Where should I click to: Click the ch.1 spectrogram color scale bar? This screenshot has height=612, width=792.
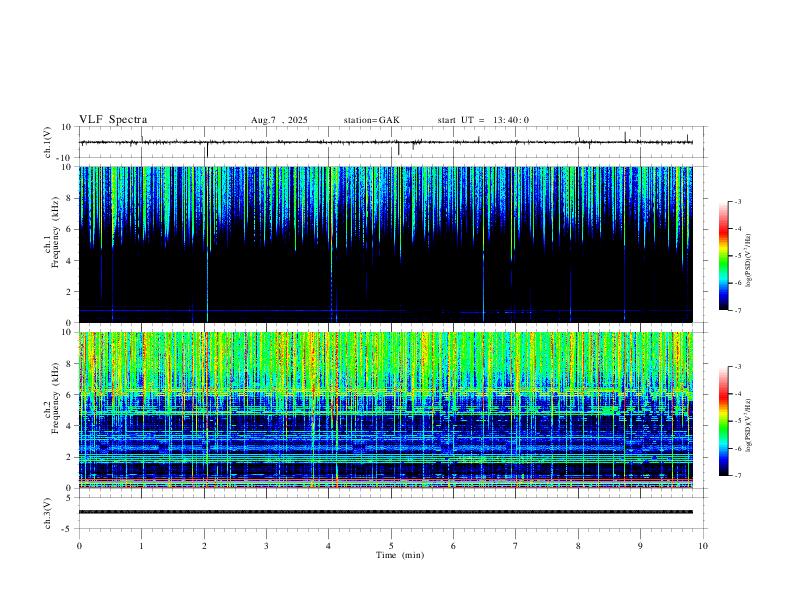click(x=723, y=256)
